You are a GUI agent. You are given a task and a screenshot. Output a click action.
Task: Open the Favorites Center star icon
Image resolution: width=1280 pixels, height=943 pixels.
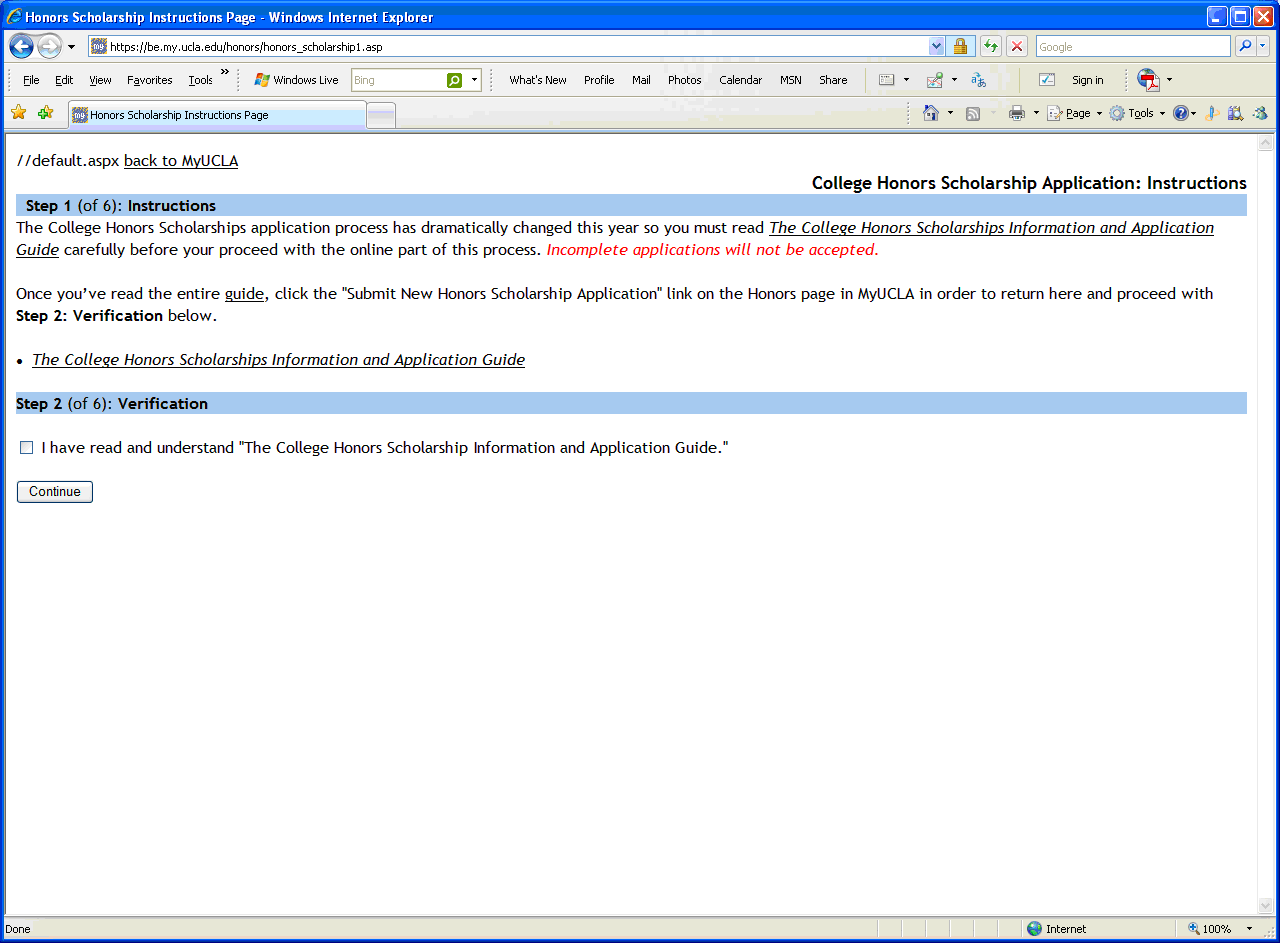pos(18,113)
